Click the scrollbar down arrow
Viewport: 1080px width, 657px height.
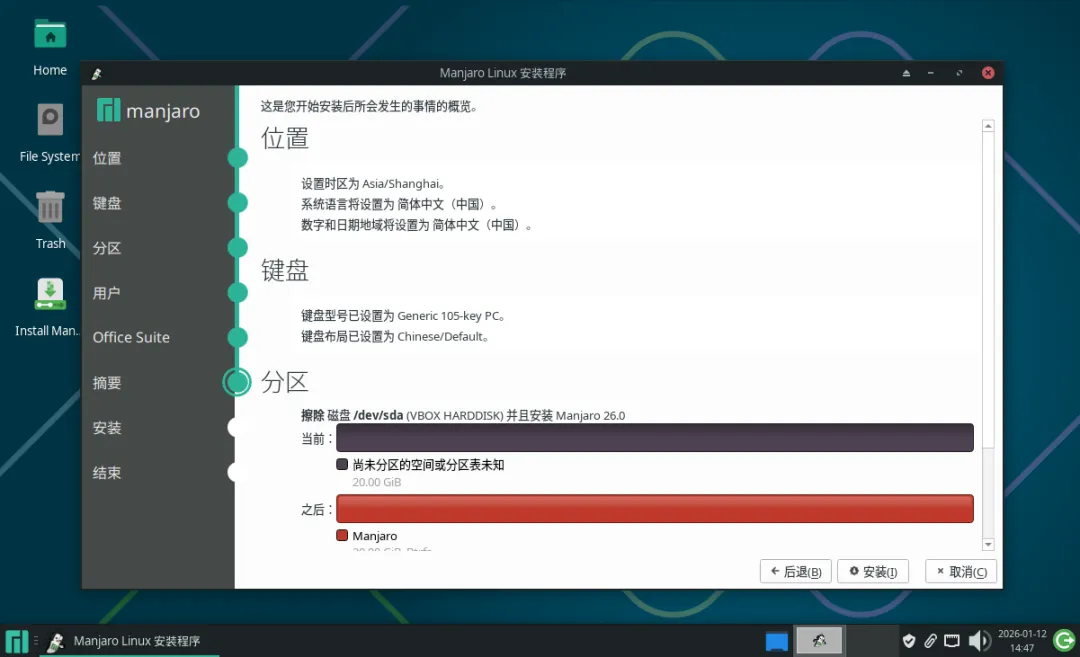click(x=988, y=542)
